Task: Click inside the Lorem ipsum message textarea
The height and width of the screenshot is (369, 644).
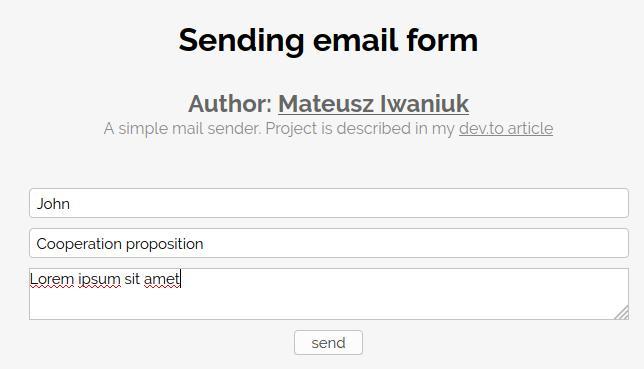Action: click(x=329, y=294)
